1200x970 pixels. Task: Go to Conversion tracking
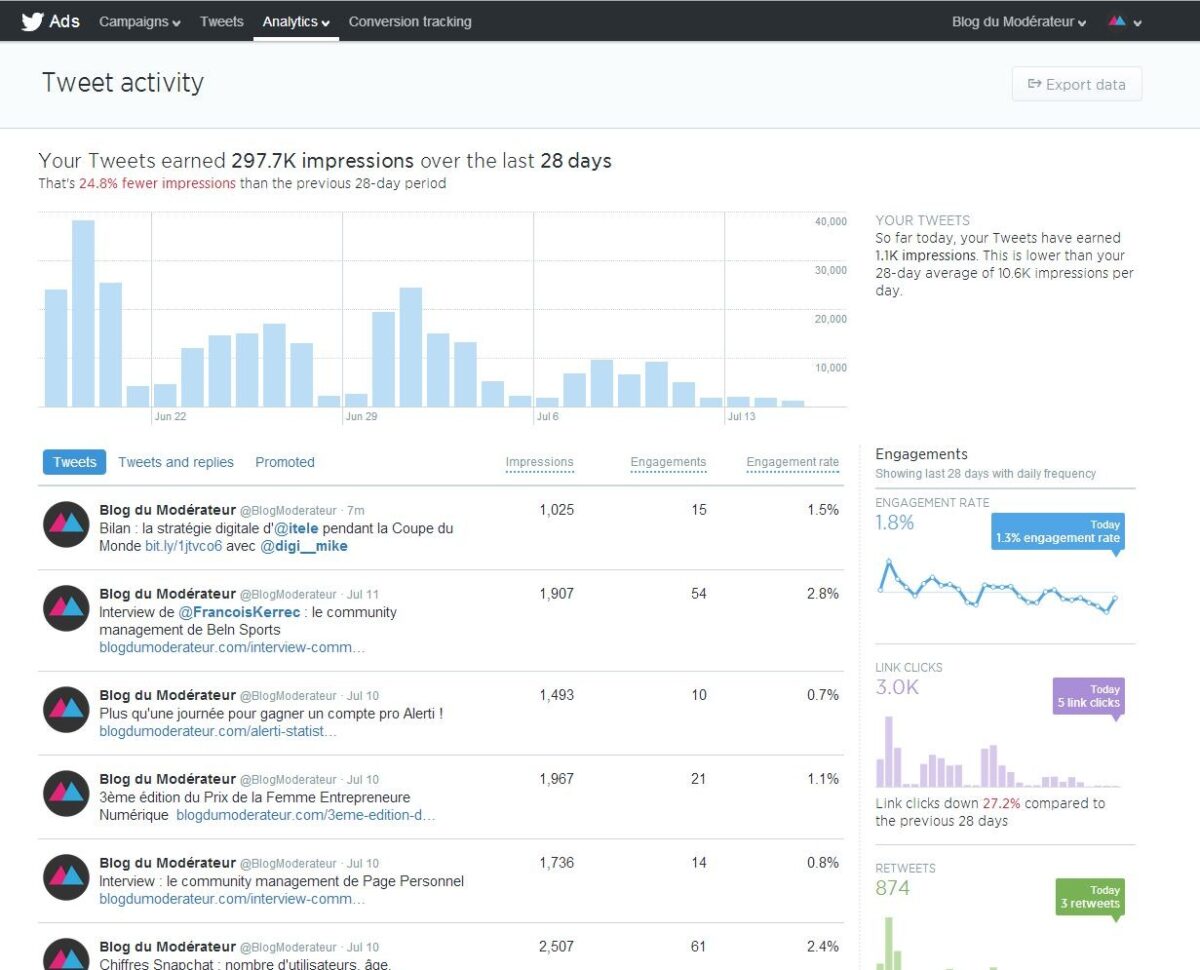pos(410,21)
